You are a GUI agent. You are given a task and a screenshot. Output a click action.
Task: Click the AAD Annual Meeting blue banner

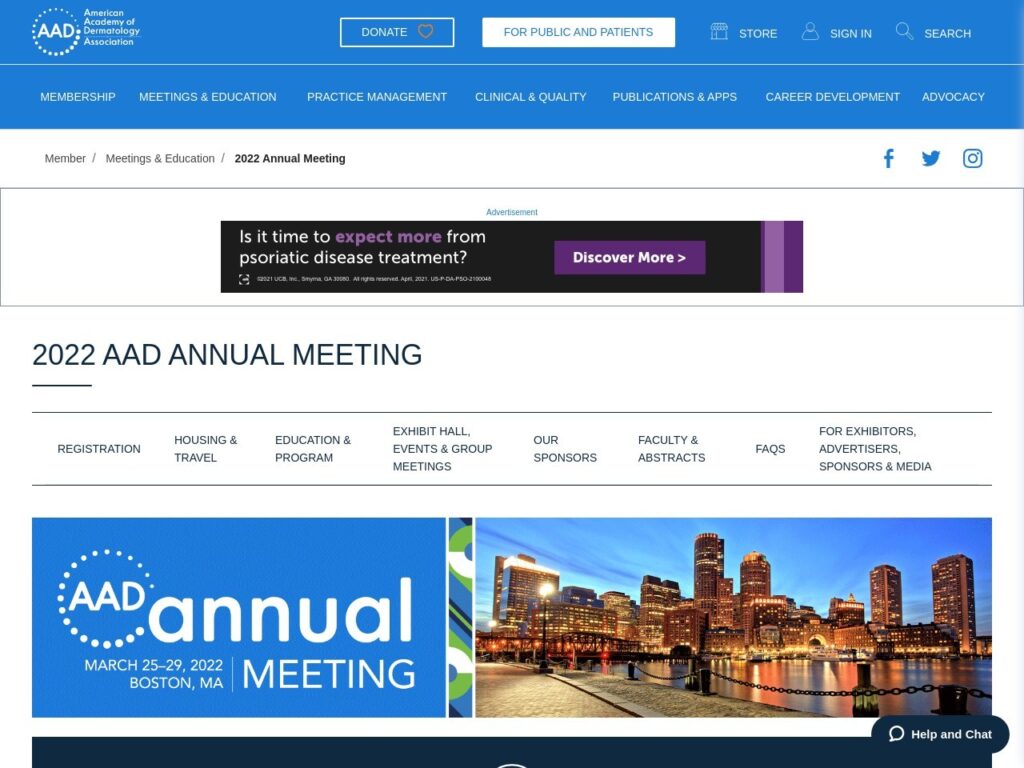pos(239,617)
